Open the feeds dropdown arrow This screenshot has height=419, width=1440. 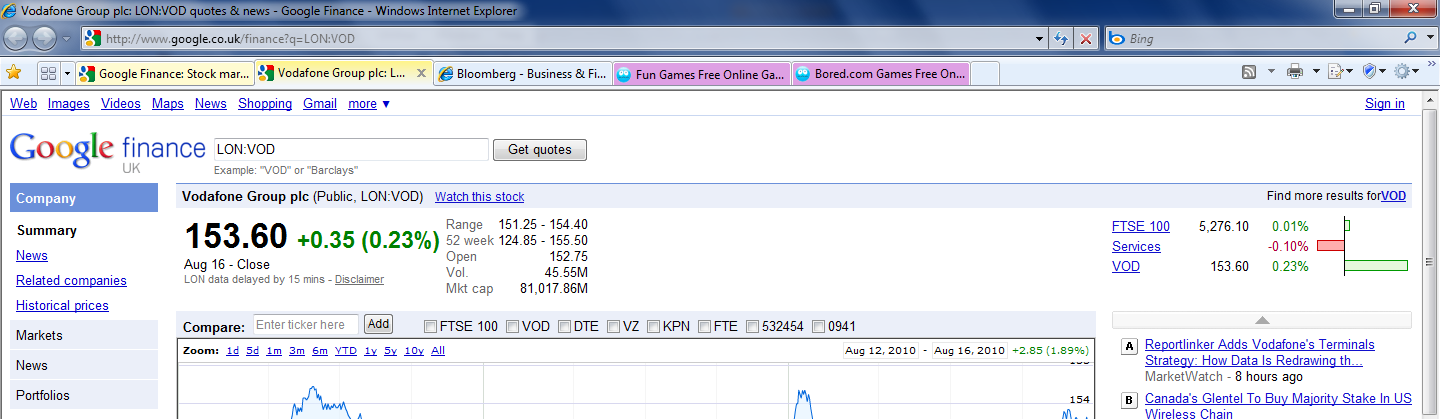tap(1270, 72)
